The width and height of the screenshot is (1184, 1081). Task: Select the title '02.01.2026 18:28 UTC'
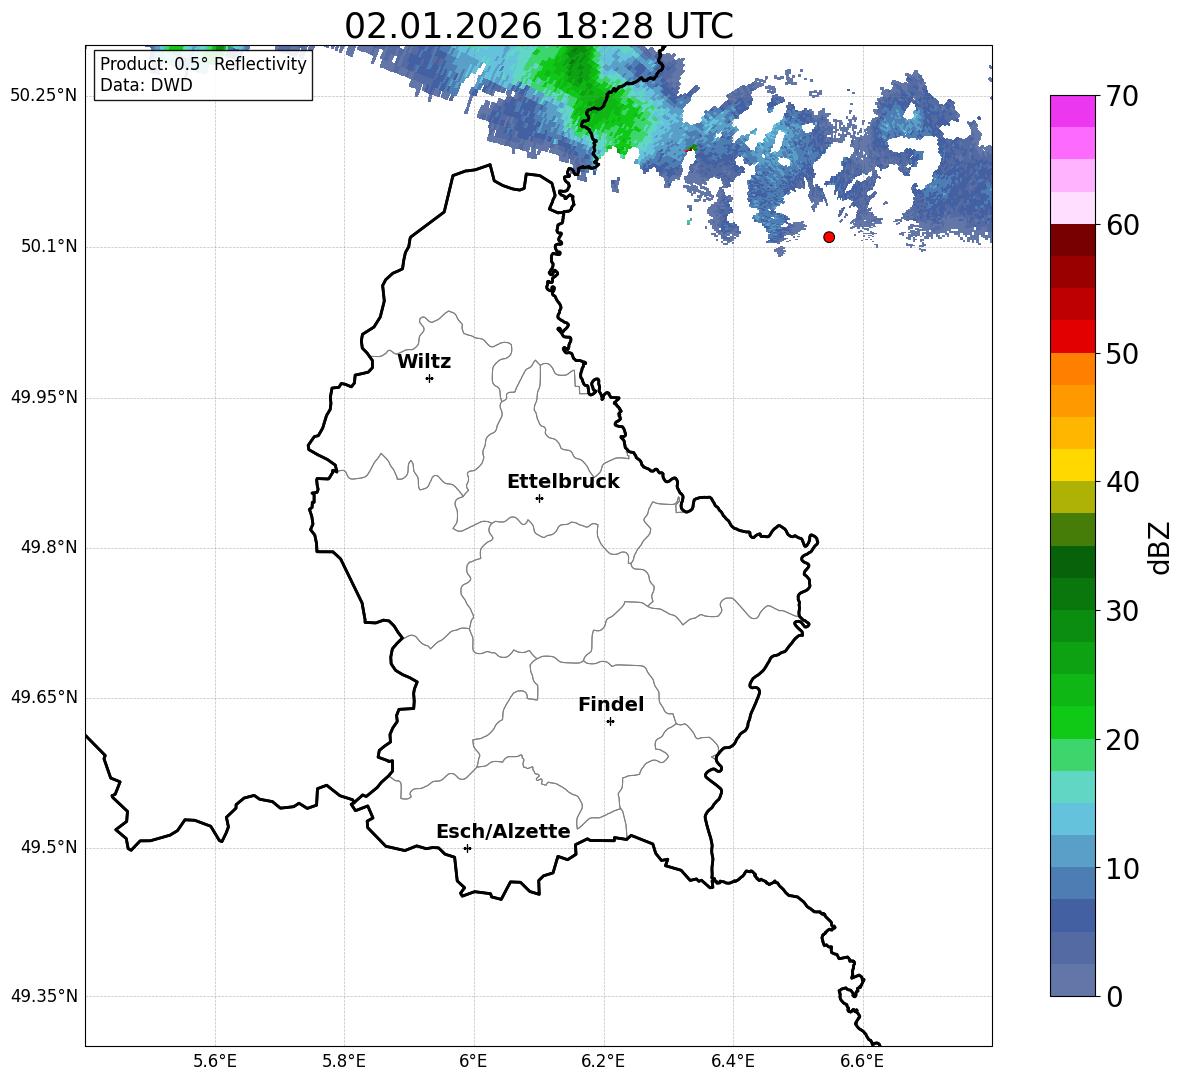[539, 26]
